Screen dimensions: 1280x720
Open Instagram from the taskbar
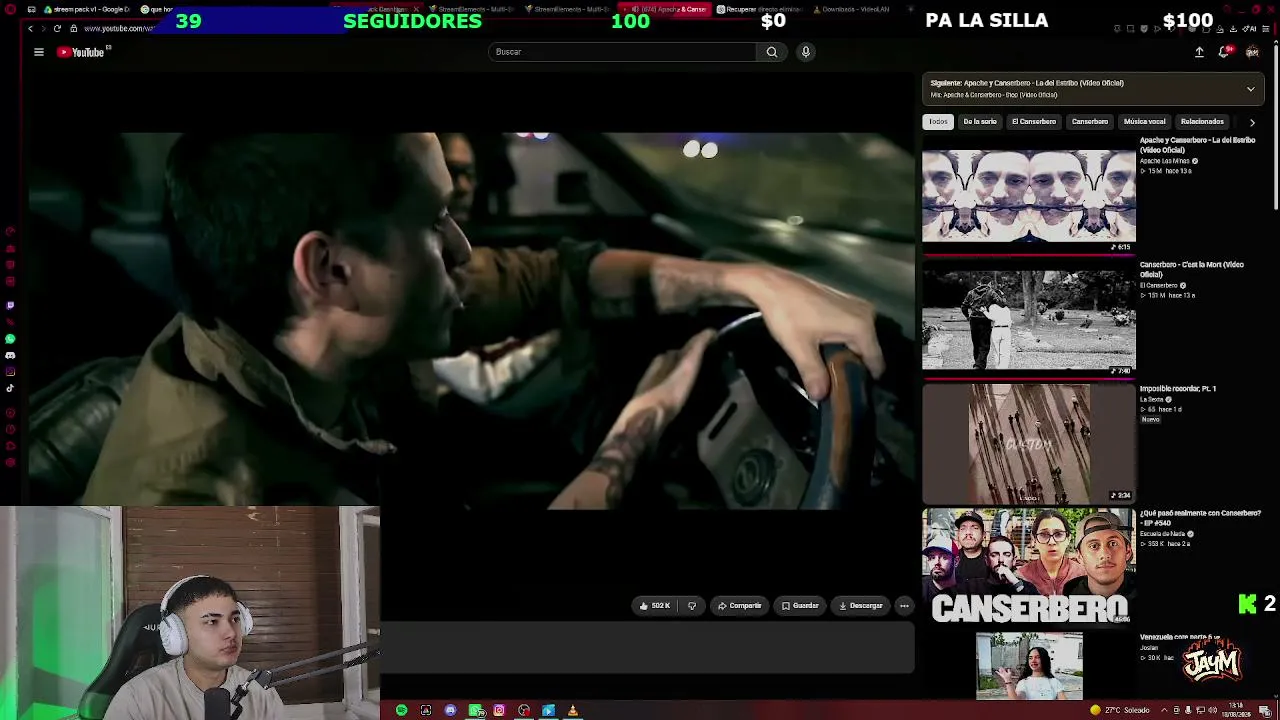click(x=499, y=710)
